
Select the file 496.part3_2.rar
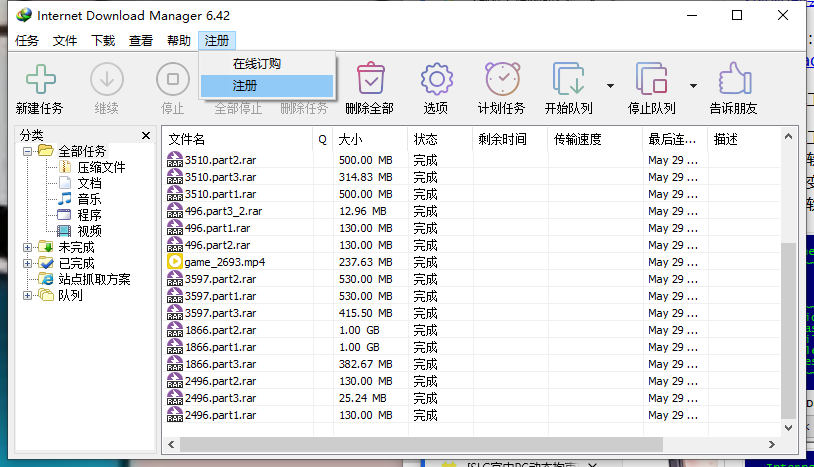point(223,211)
